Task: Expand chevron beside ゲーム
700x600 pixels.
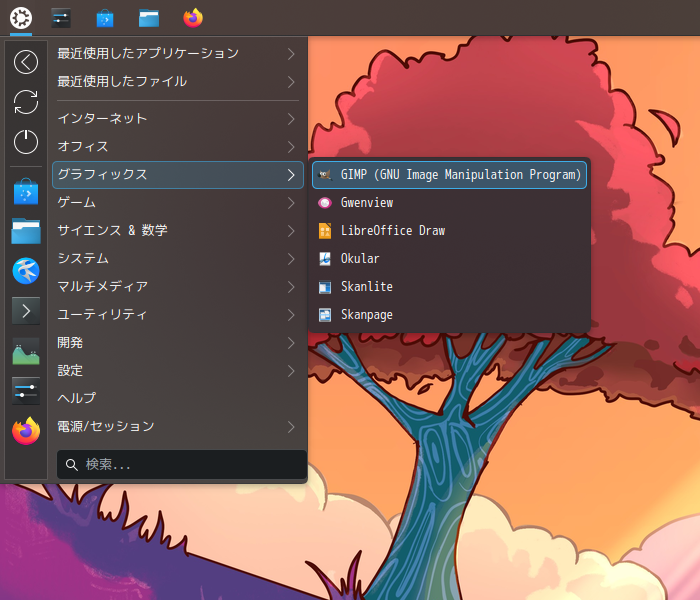Action: 291,203
